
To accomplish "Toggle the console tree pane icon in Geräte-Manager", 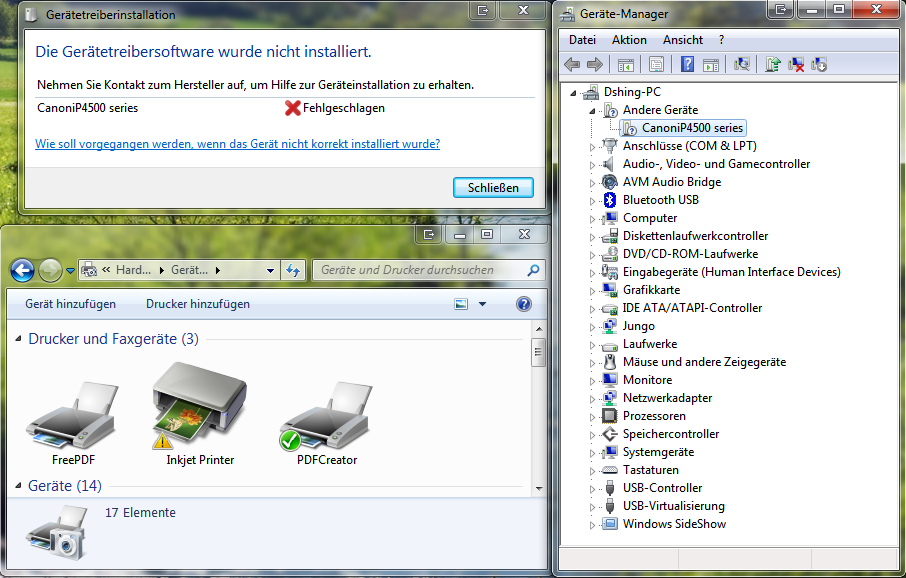I will point(626,64).
